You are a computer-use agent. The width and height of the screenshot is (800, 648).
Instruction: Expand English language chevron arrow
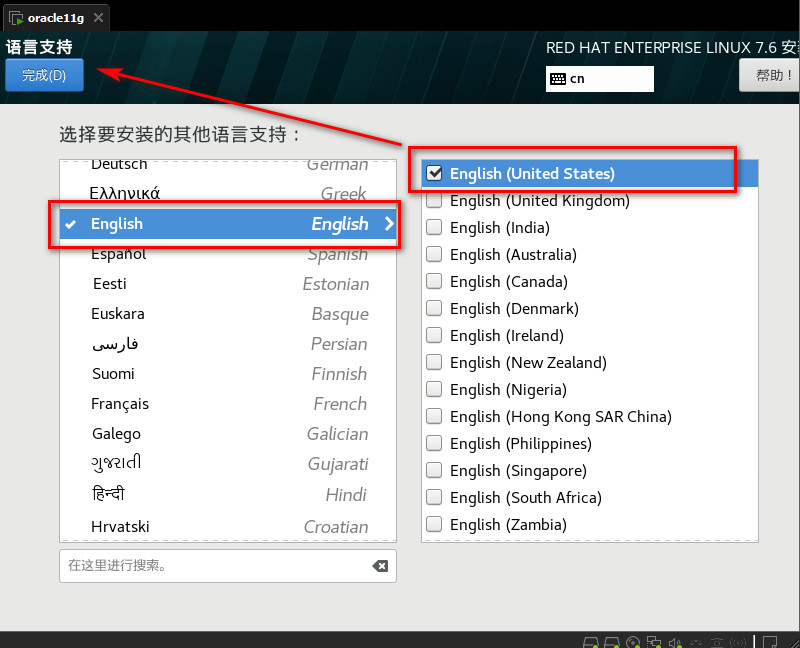[388, 224]
